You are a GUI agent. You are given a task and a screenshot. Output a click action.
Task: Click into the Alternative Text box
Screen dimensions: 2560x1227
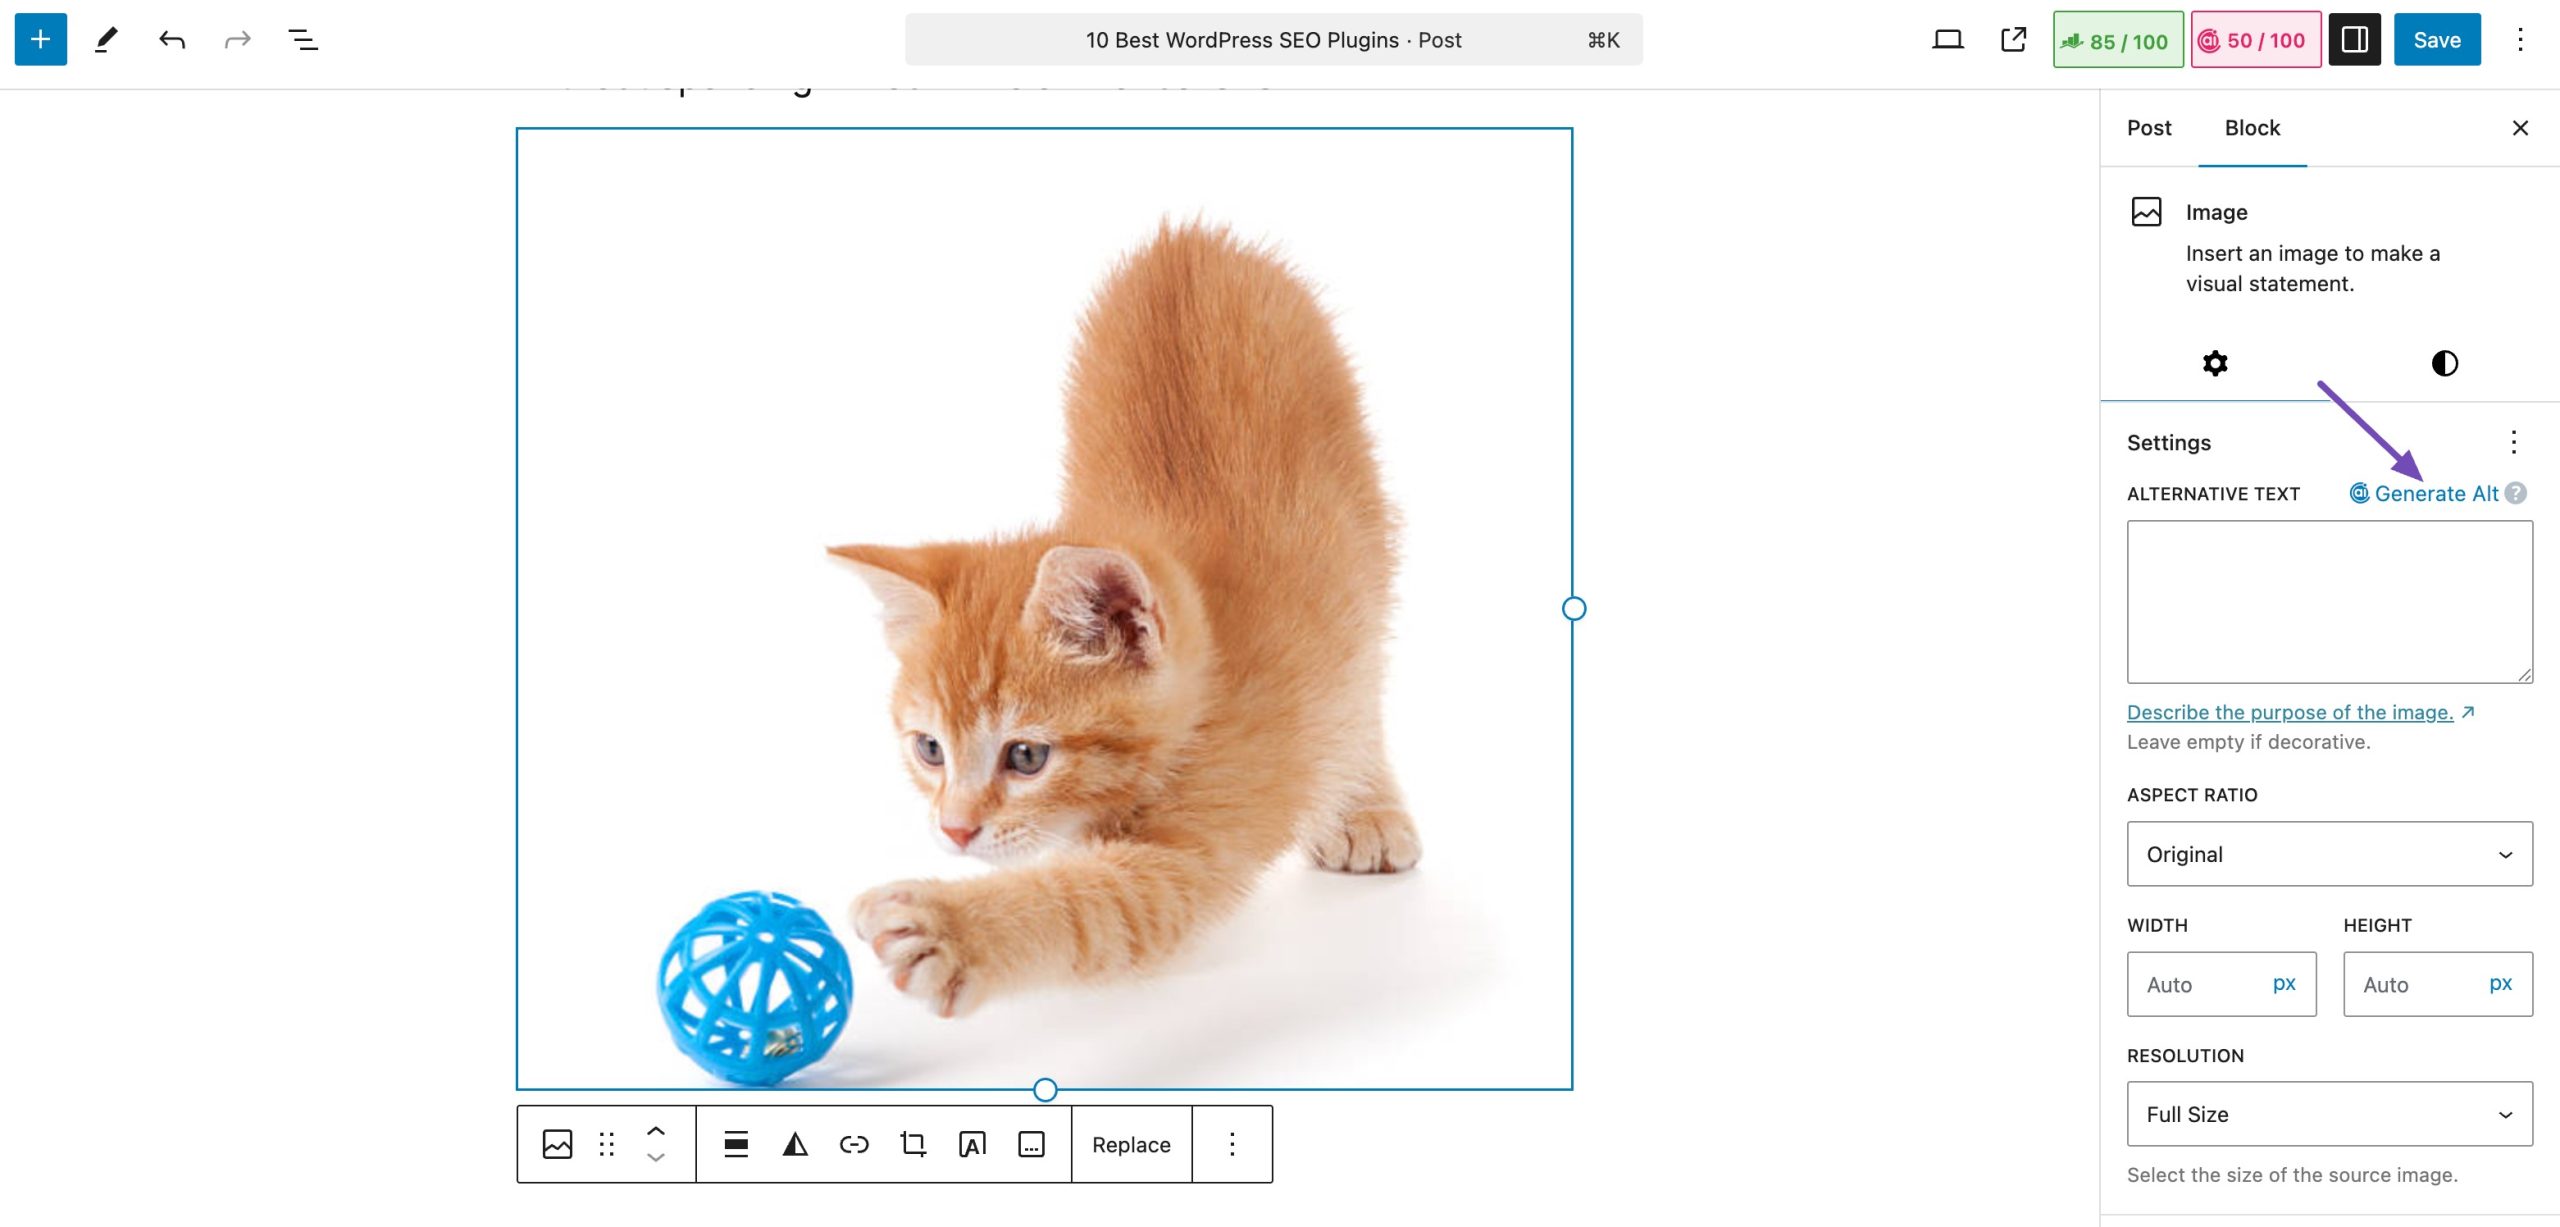(x=2329, y=601)
